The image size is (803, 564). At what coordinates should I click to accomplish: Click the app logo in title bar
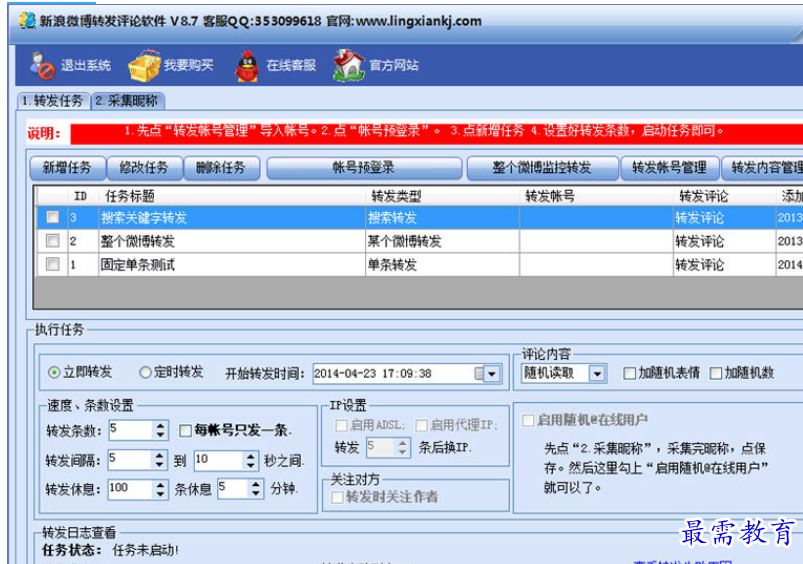27,20
